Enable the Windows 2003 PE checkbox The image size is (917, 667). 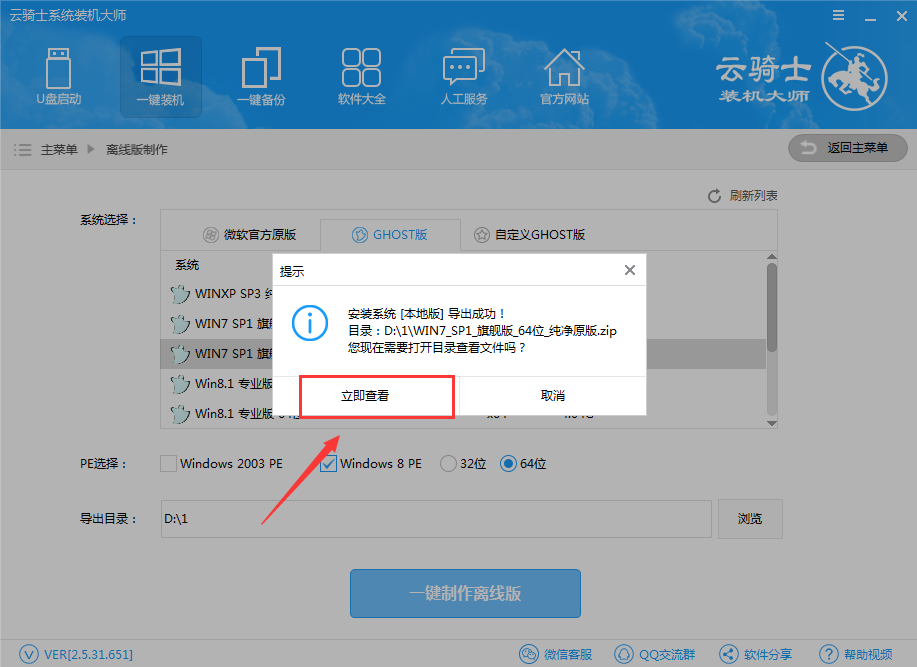[168, 463]
